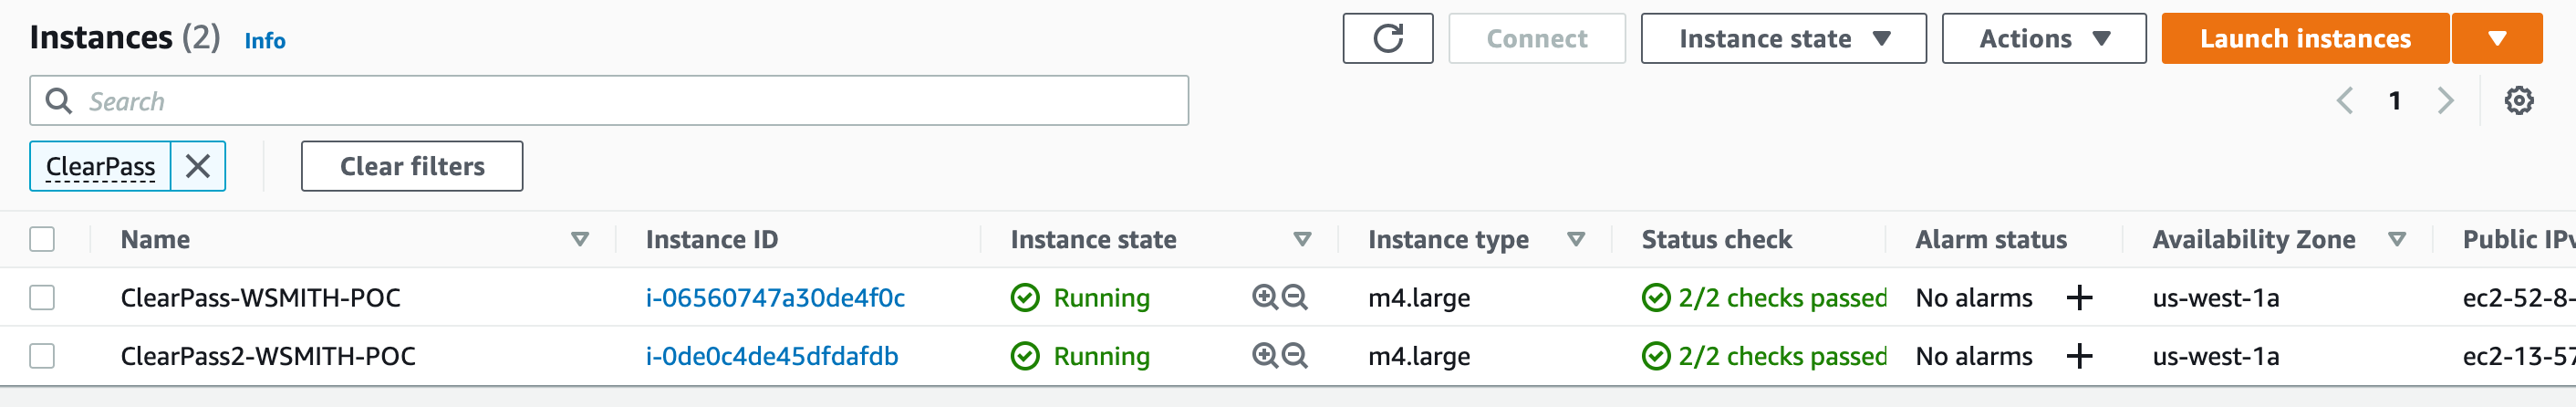This screenshot has width=2576, height=407.
Task: Zoom in filter on ClearPass-WSMITH-POC Running state
Action: [1264, 297]
